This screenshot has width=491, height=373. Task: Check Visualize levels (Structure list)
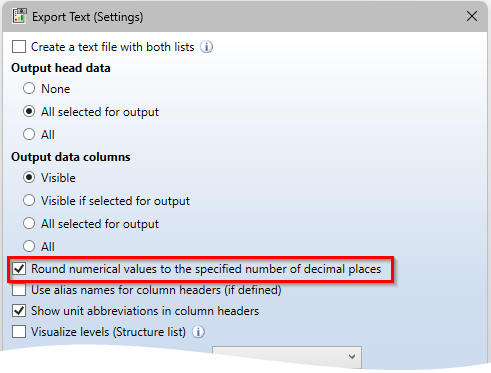[19, 332]
